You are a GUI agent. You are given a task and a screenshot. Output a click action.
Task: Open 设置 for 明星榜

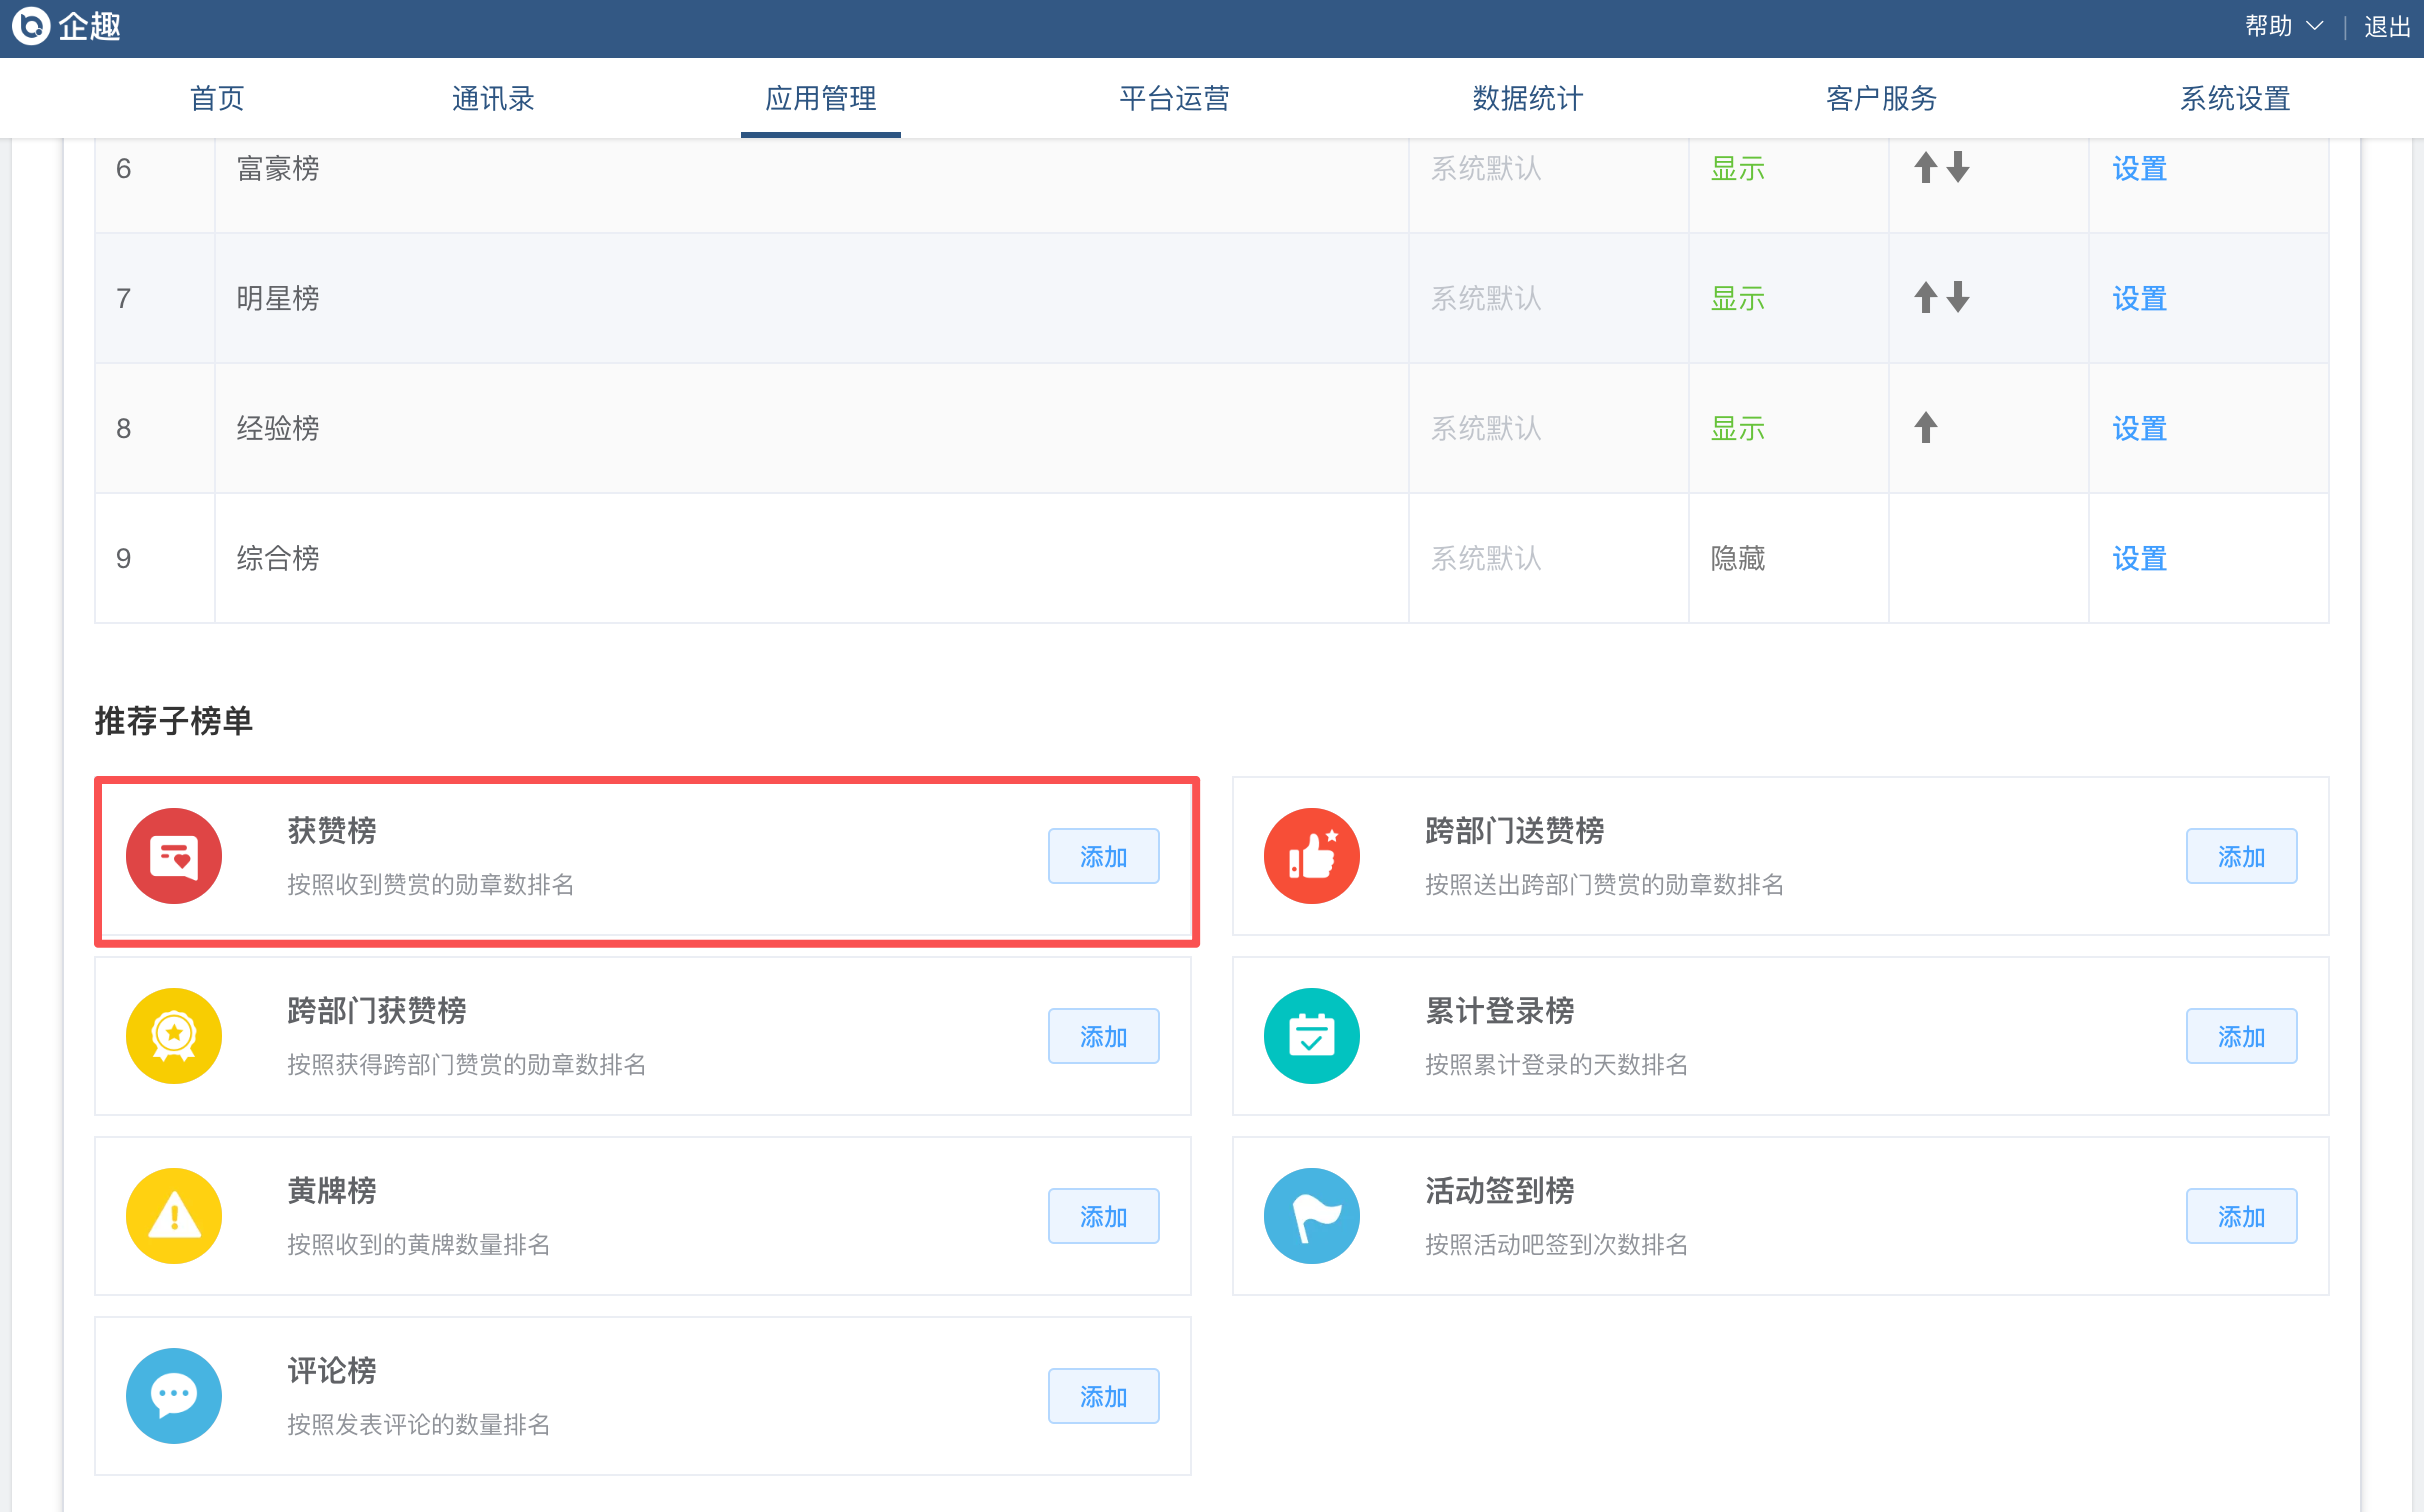[x=2139, y=298]
